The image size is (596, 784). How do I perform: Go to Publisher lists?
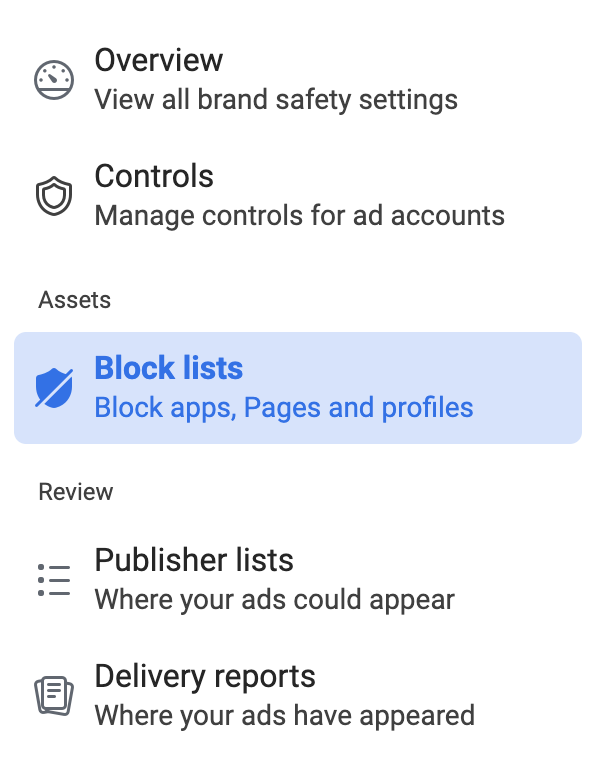(x=298, y=580)
